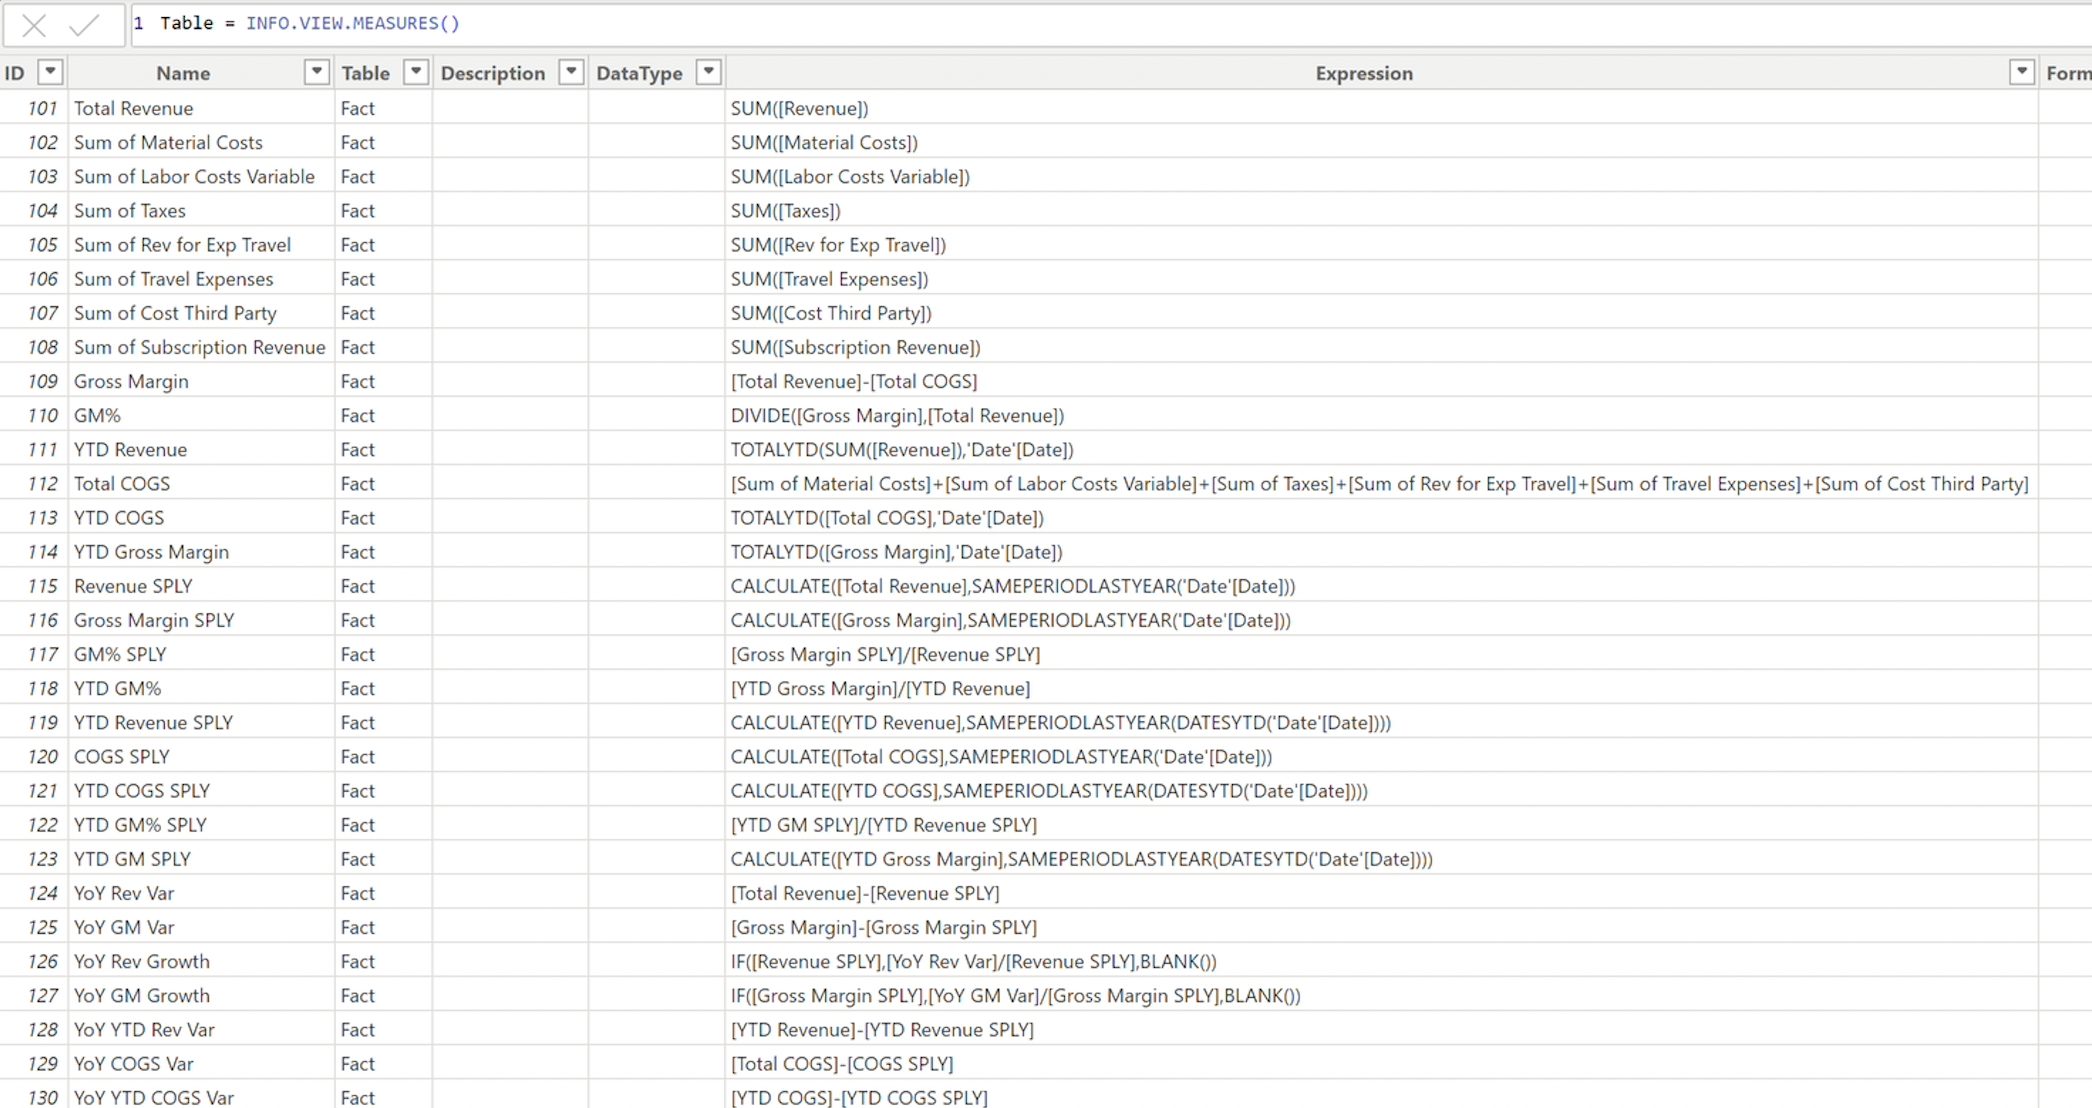Click the DataType column header
The width and height of the screenshot is (2092, 1108).
point(639,73)
